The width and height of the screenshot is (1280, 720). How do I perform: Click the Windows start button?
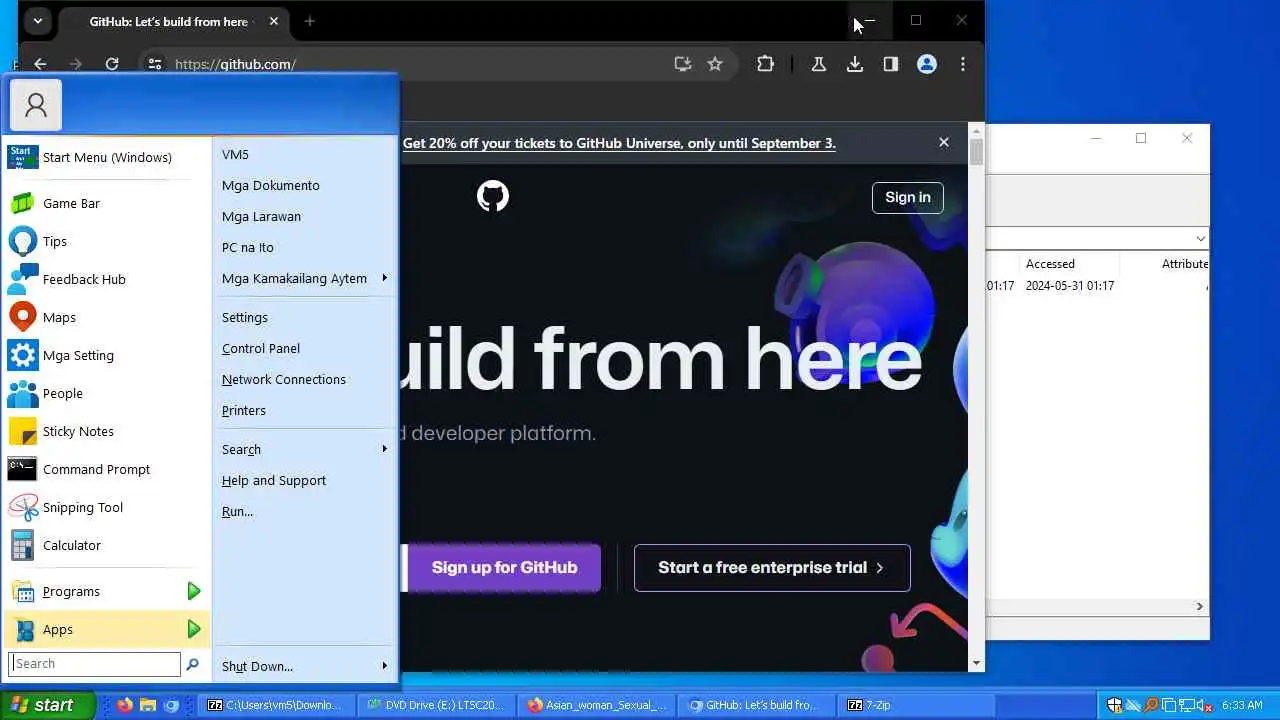pyautogui.click(x=47, y=705)
